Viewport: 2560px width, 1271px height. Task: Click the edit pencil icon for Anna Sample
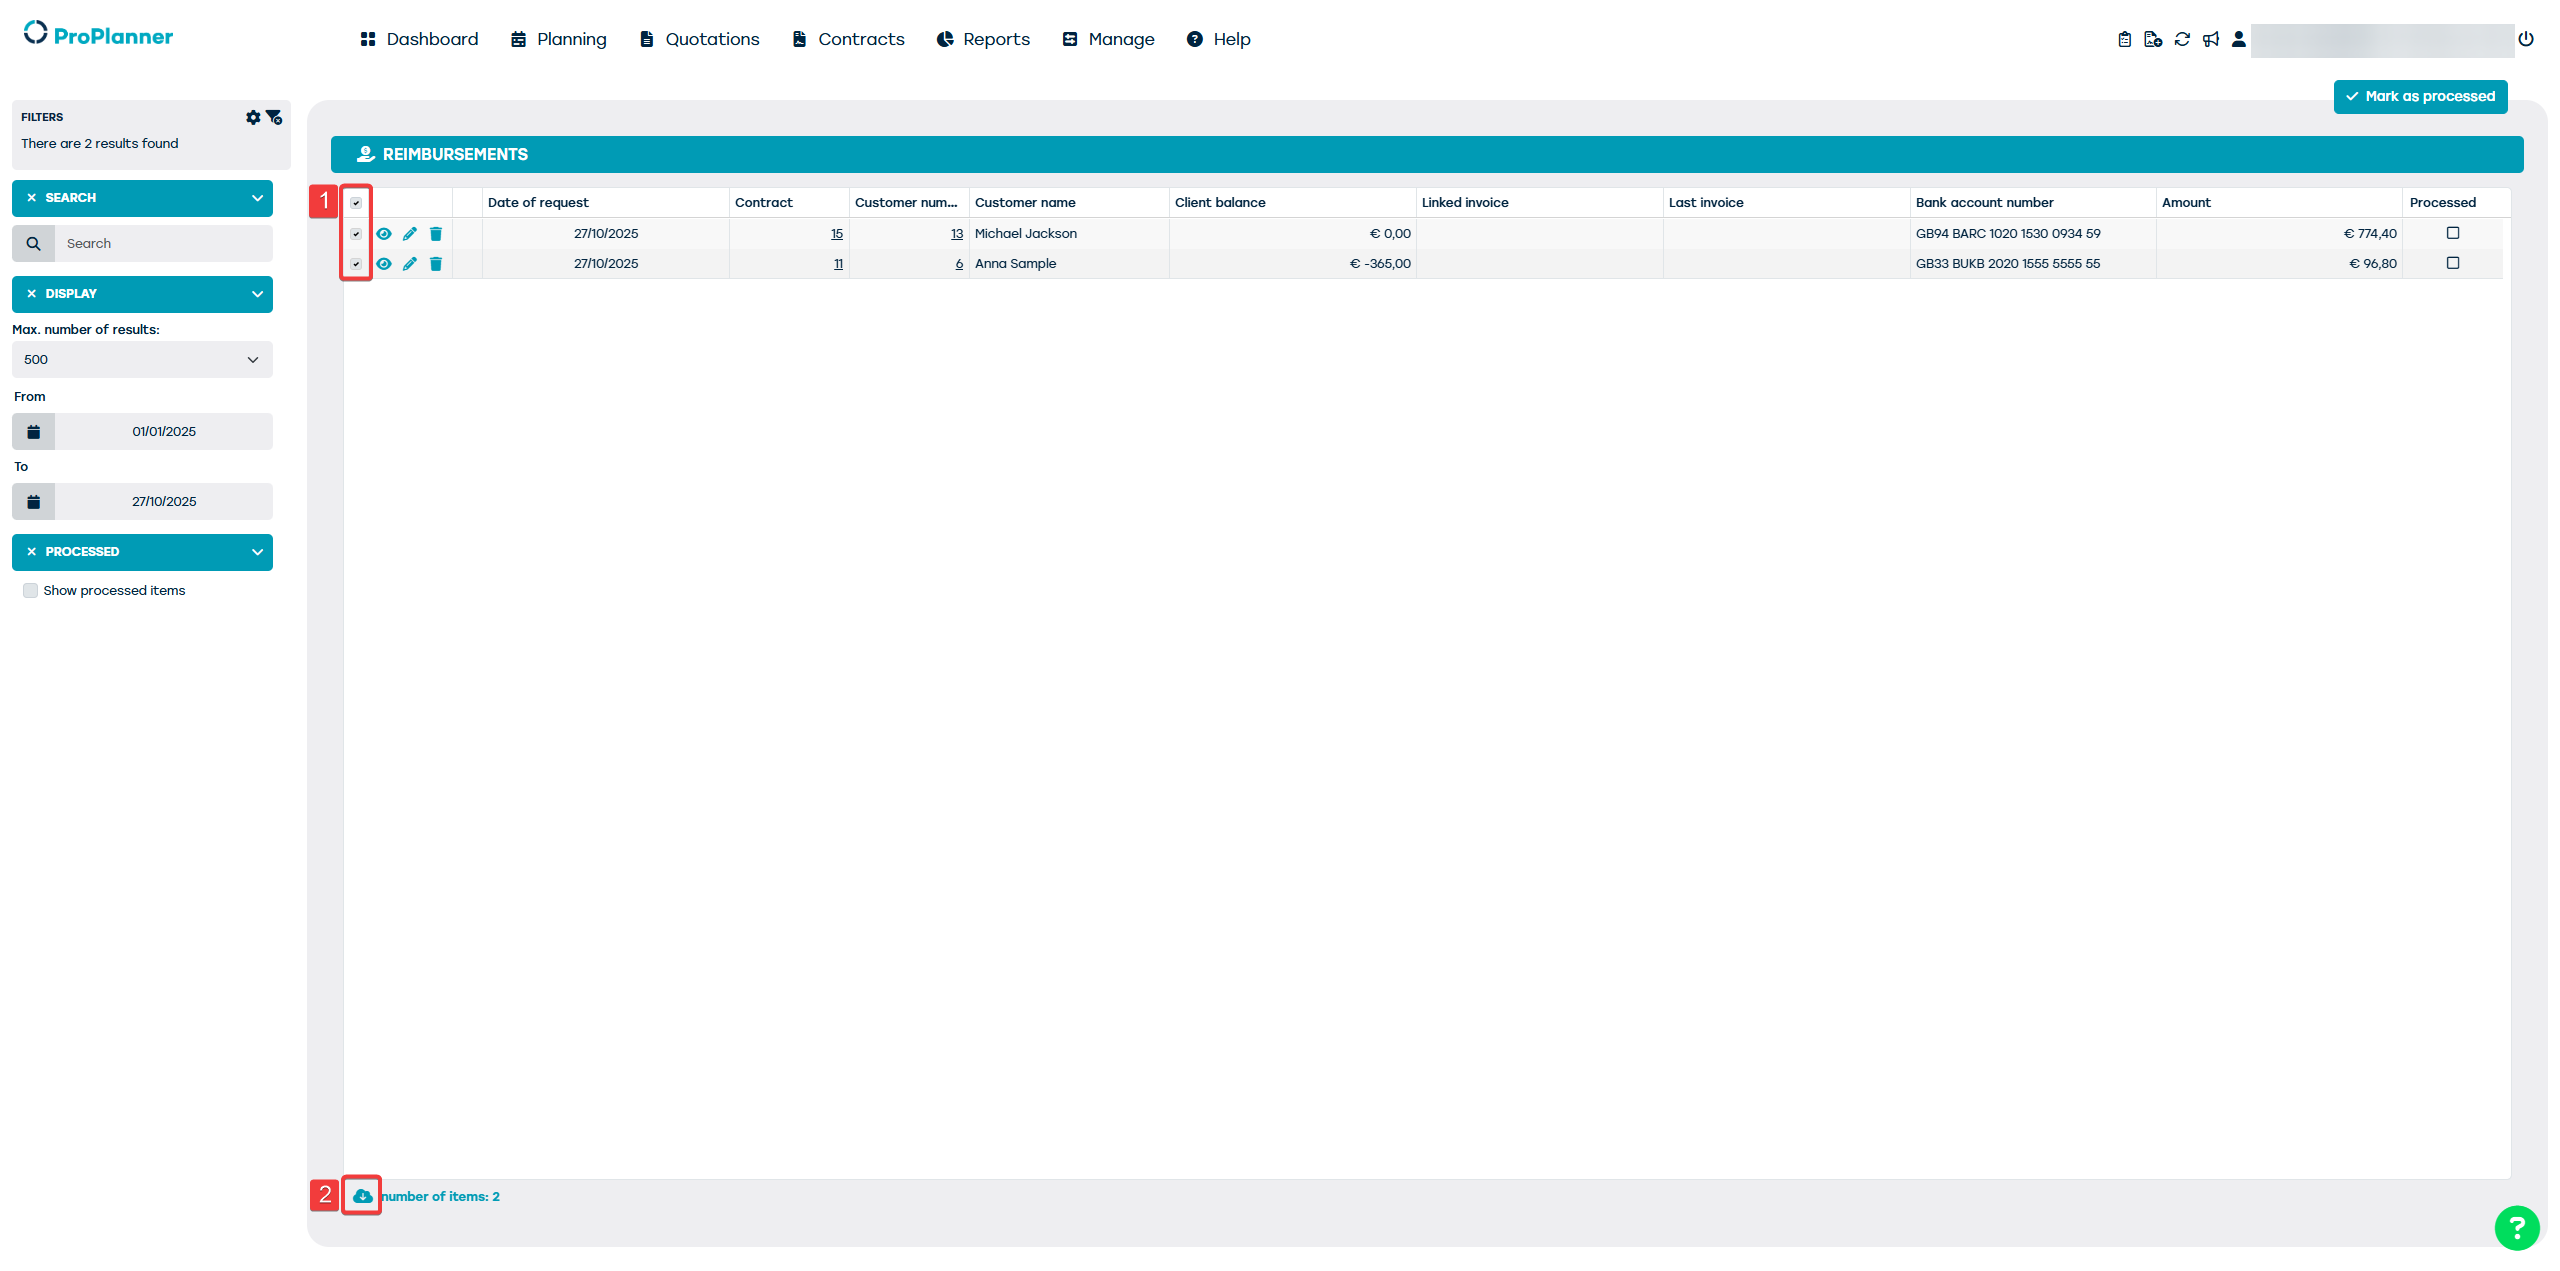(410, 264)
